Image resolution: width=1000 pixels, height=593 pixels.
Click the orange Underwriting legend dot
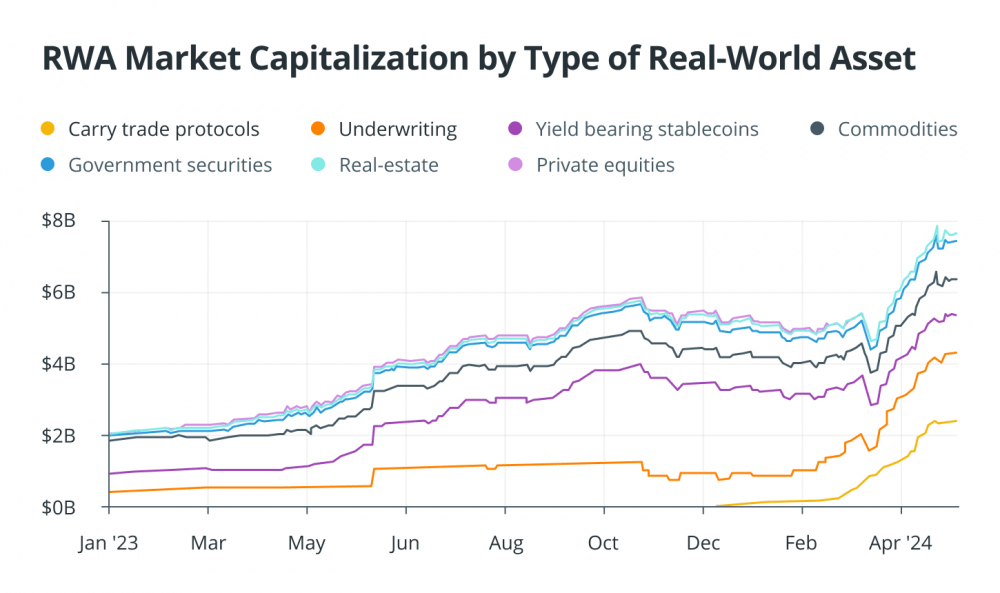click(318, 129)
